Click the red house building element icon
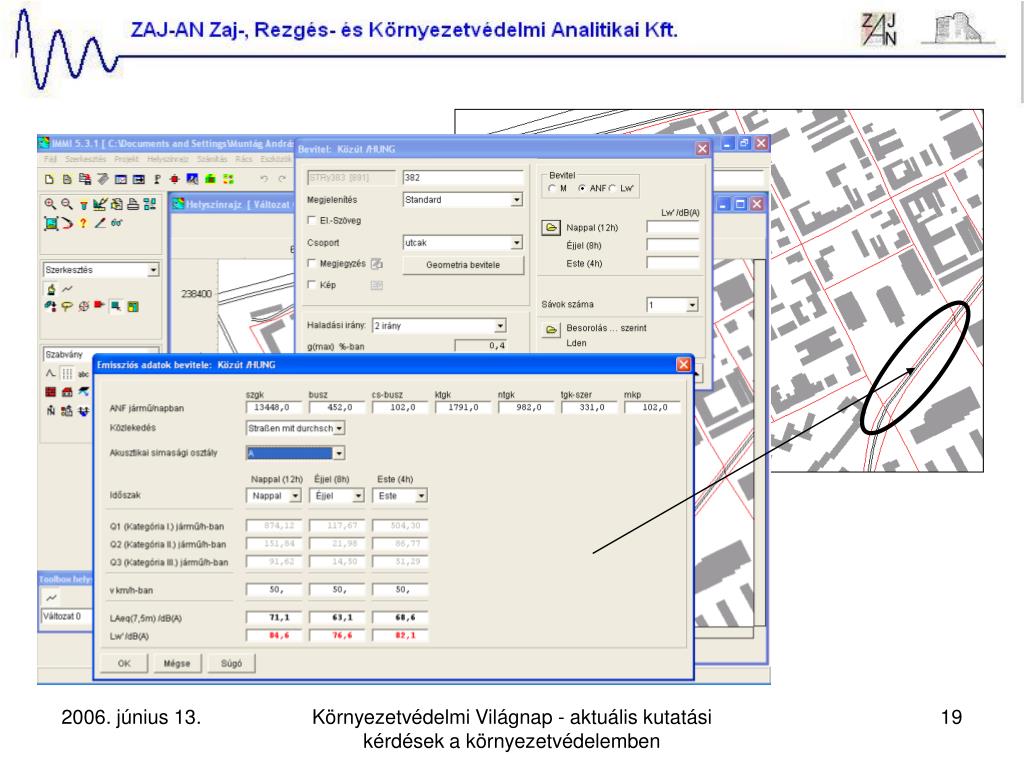This screenshot has width=1024, height=768. 67,392
